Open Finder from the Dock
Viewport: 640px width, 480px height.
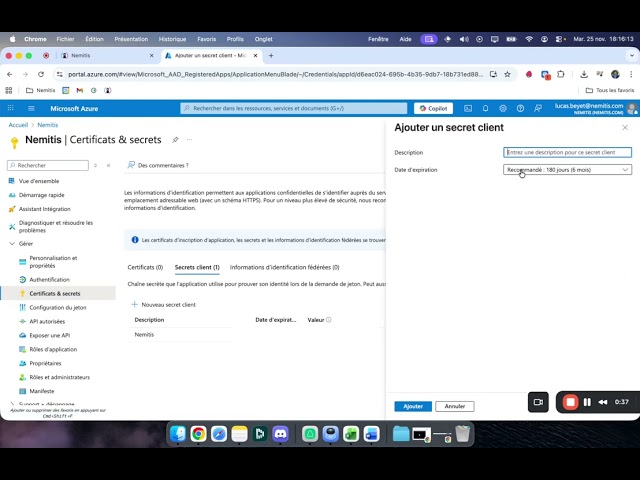[178, 434]
